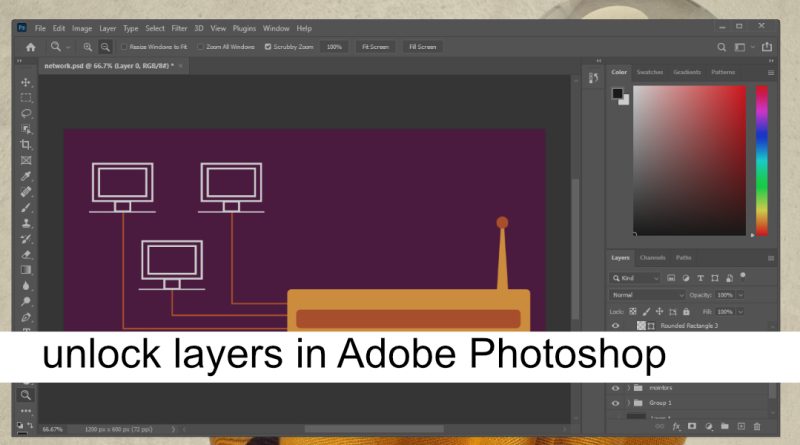The image size is (800, 445).
Task: Create a new group folder icon
Action: pos(724,426)
